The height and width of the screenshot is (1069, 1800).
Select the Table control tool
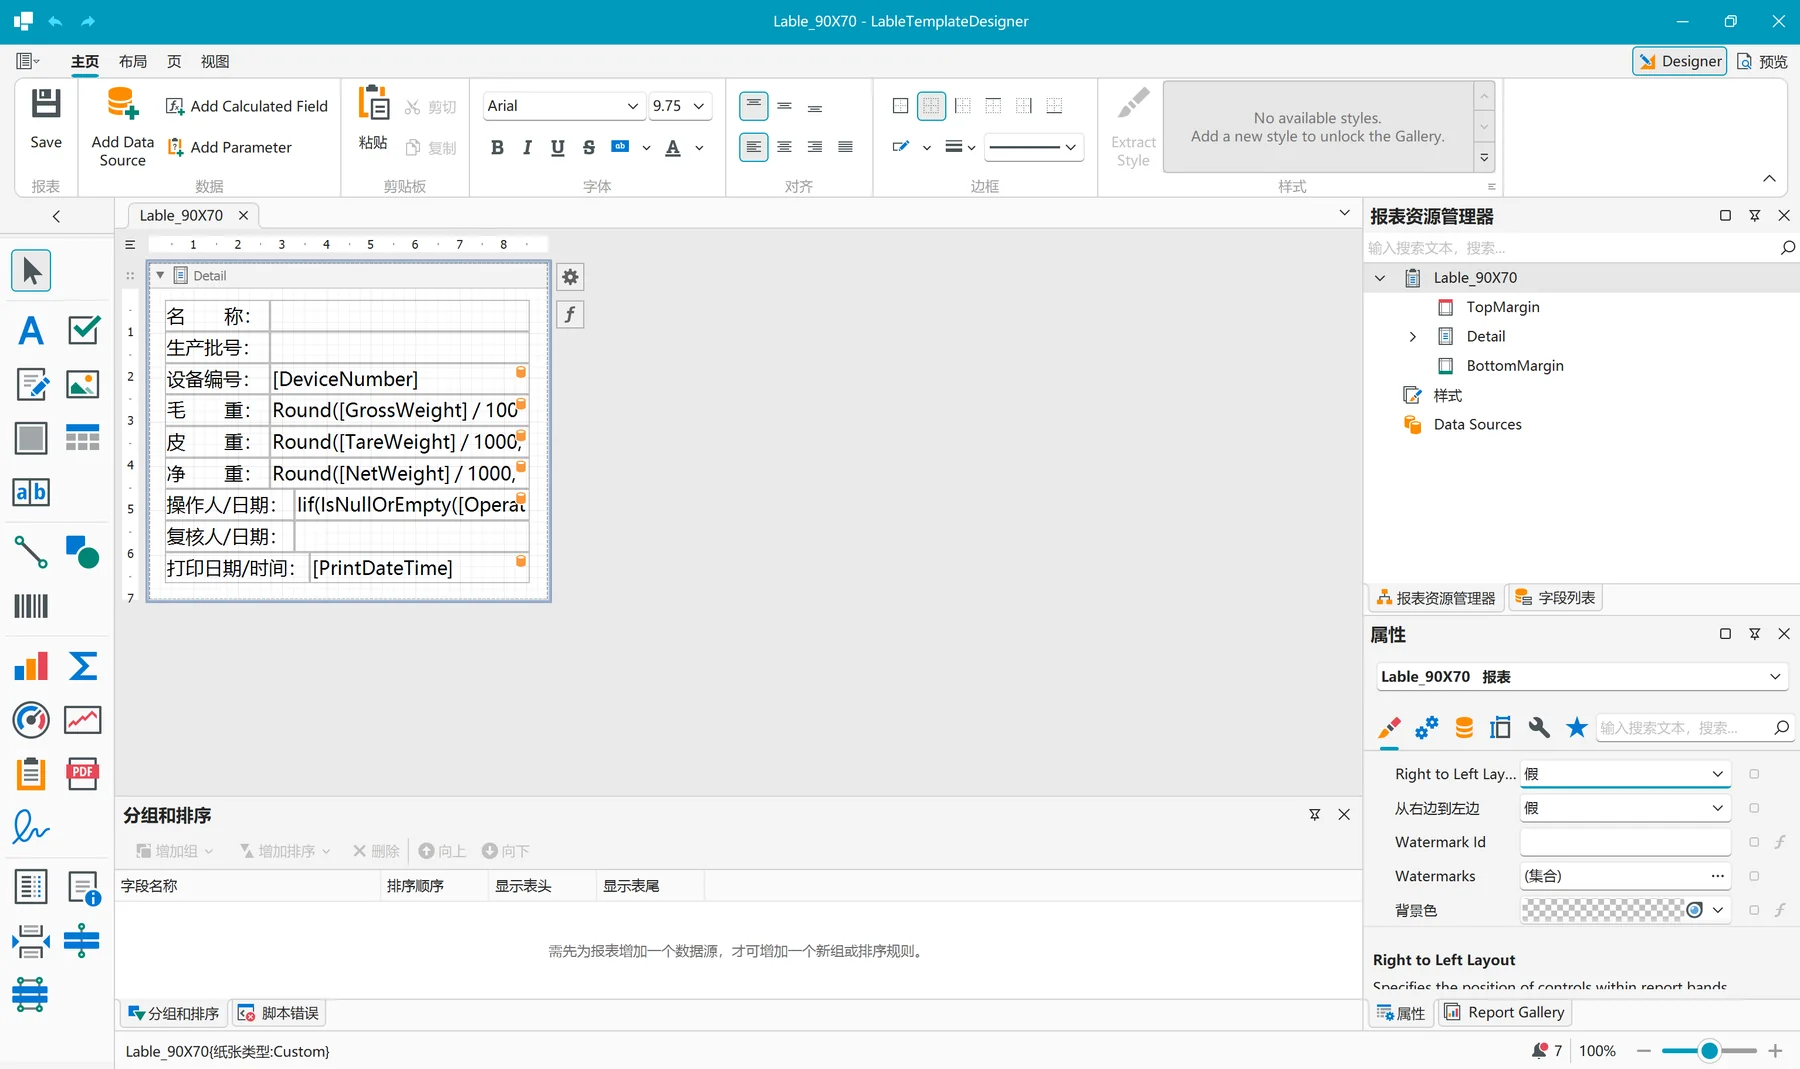(x=83, y=438)
